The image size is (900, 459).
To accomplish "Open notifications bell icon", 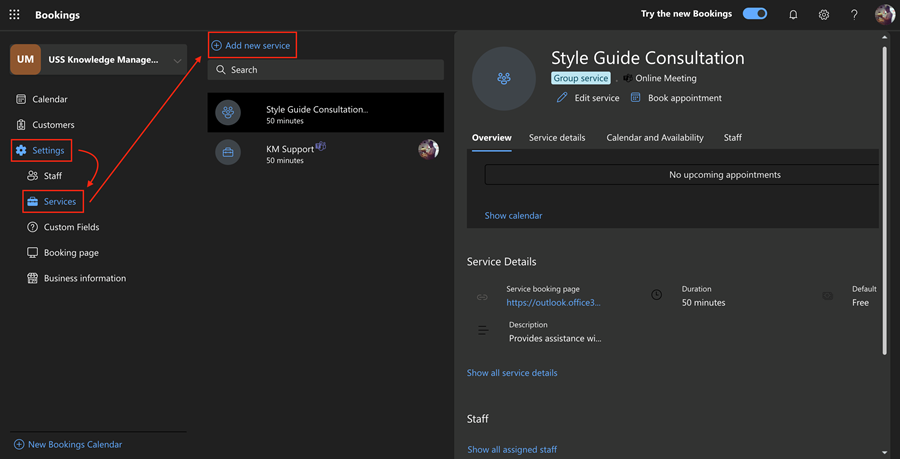I will [793, 15].
